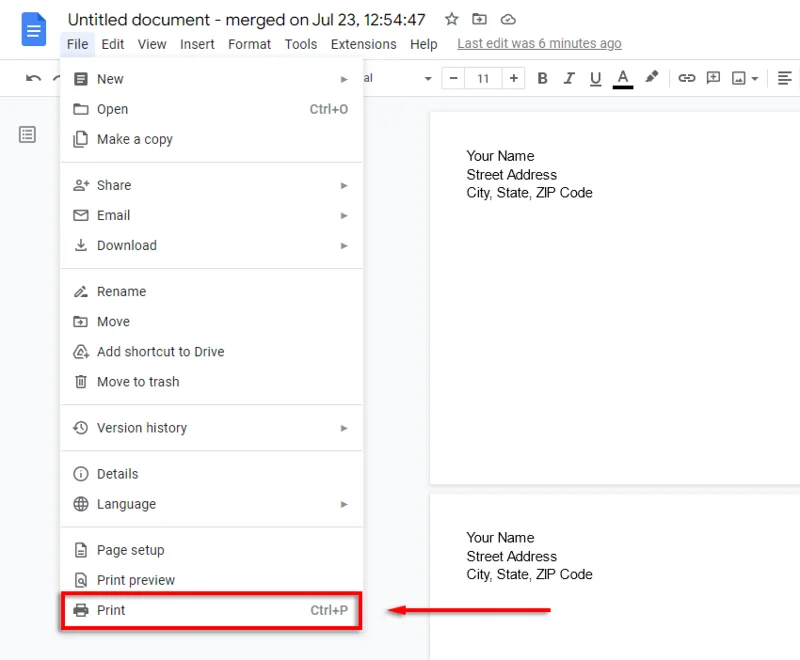Image resolution: width=800 pixels, height=660 pixels.
Task: Increase font size with plus button
Action: point(514,78)
